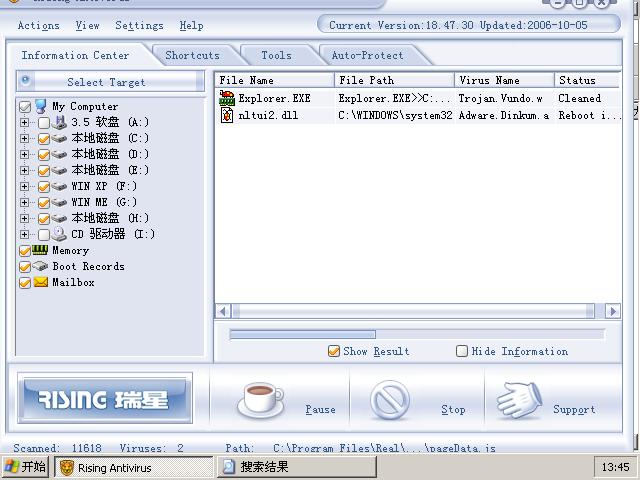Uncheck the Memory checkbox
The width and height of the screenshot is (640, 480).
click(24, 251)
